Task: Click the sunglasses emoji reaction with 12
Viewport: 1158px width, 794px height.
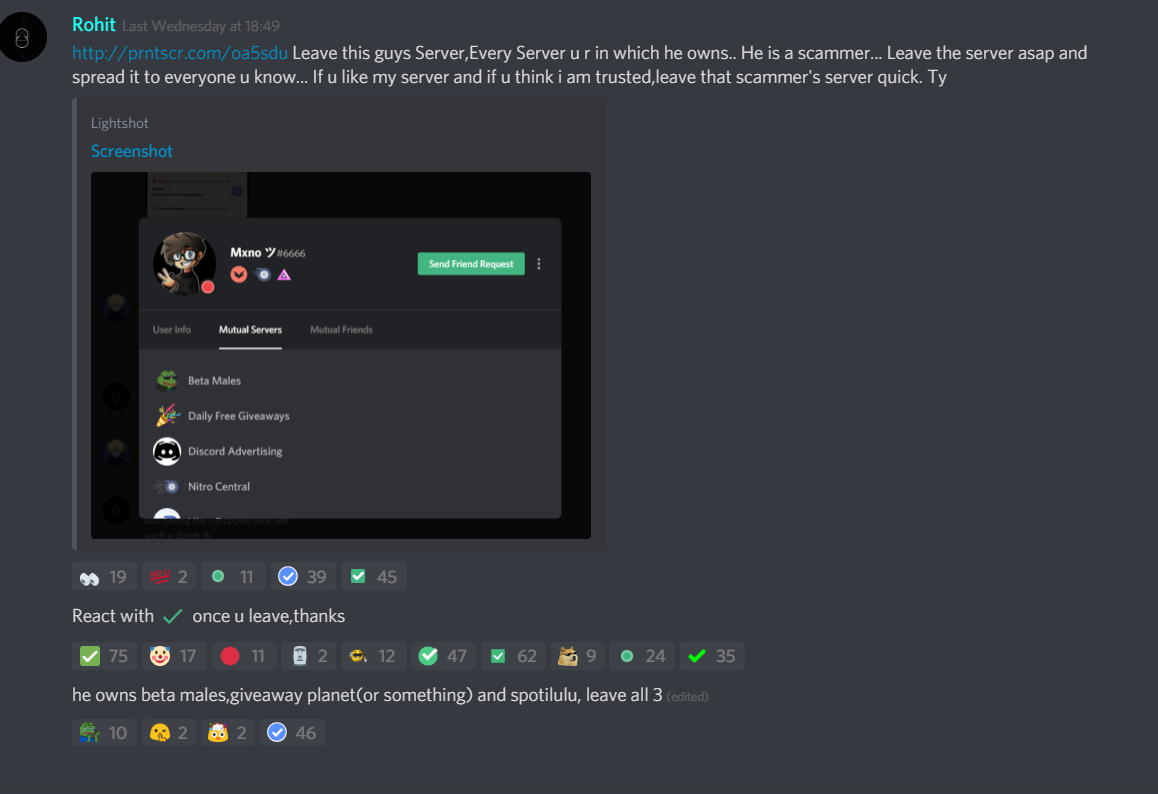Action: click(x=373, y=656)
